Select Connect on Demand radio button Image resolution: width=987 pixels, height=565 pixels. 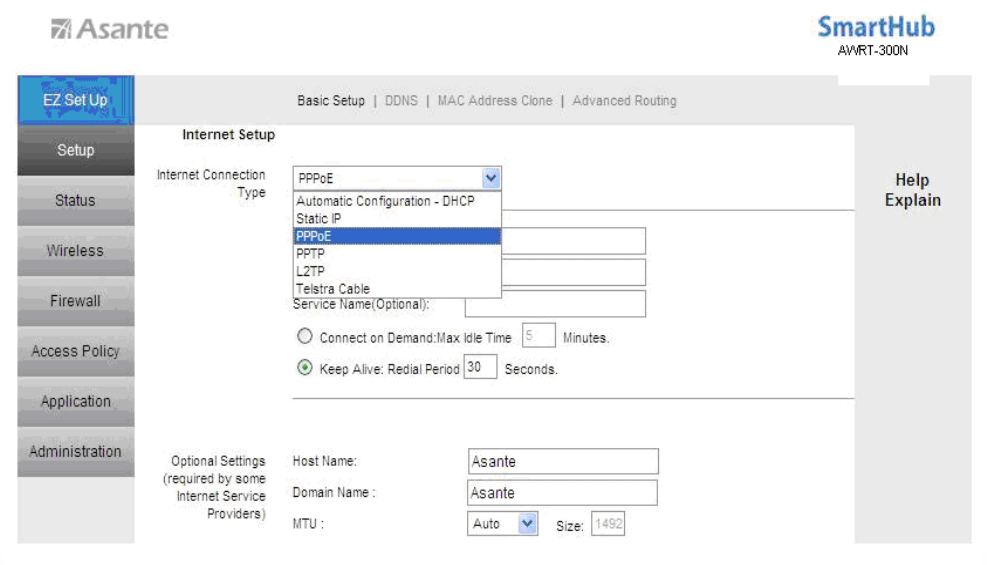pyautogui.click(x=305, y=336)
